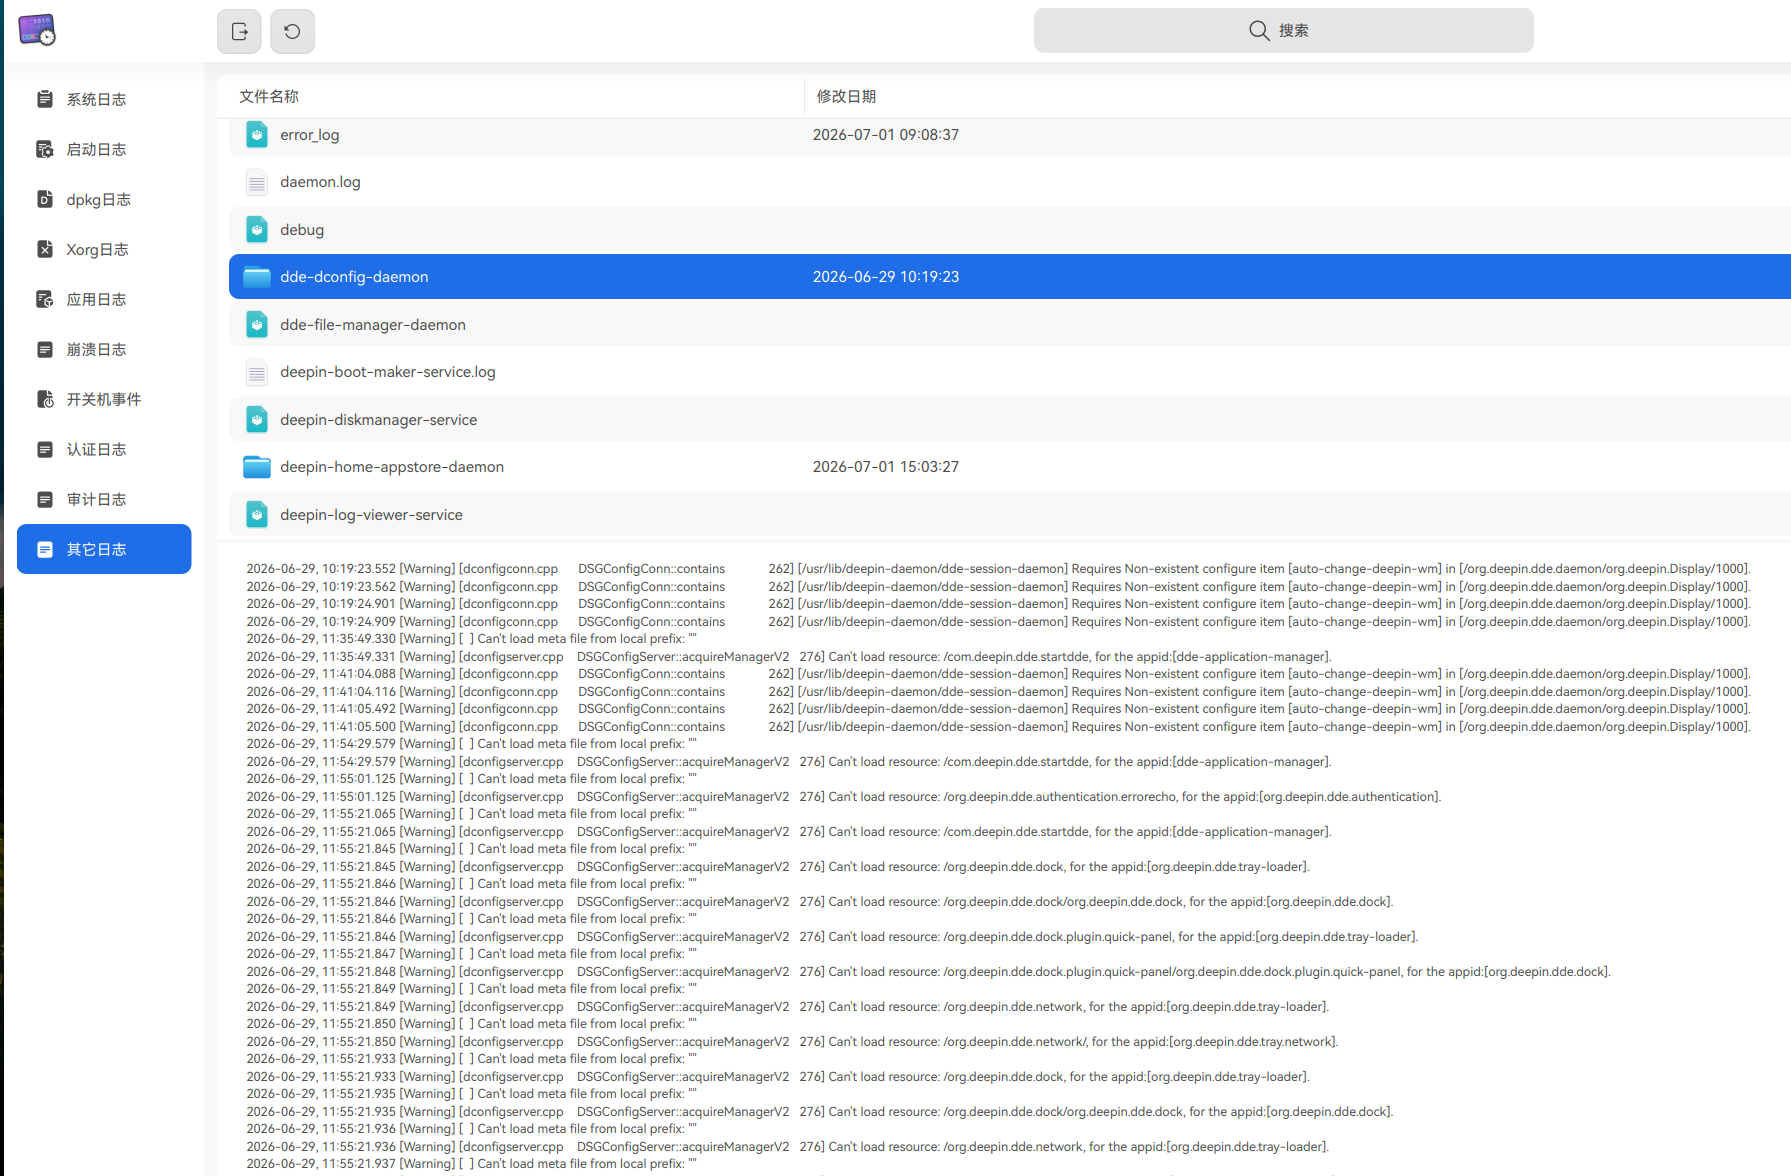Click the deepin-home-appstore-daemon folder icon
This screenshot has width=1791, height=1176.
[x=257, y=467]
